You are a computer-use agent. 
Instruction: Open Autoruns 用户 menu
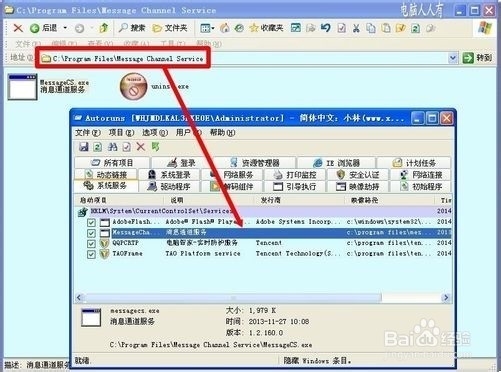point(189,133)
